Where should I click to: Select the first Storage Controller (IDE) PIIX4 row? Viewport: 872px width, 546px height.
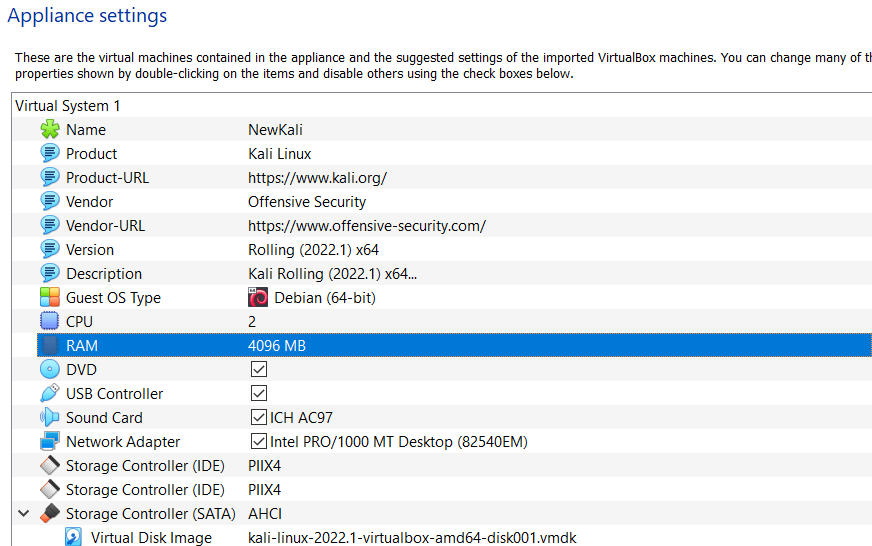tap(150, 466)
